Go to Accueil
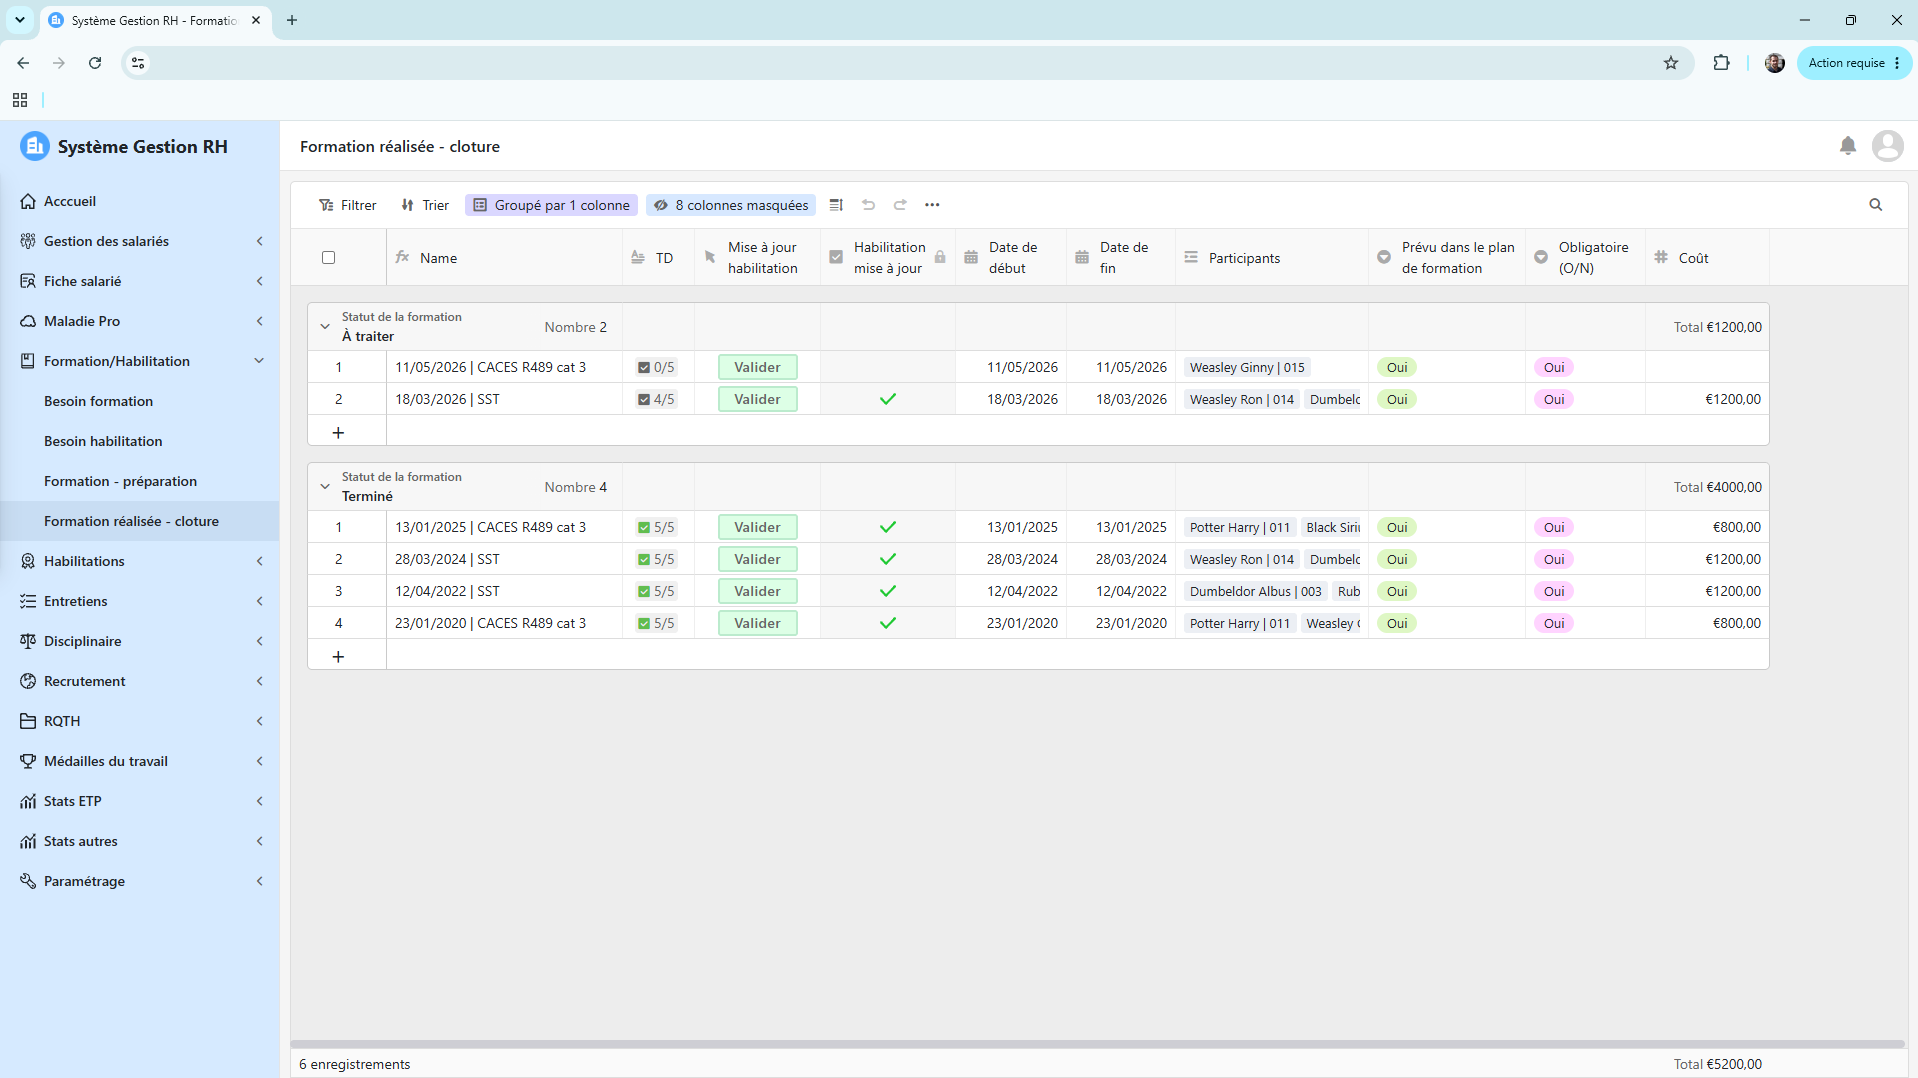Screen dimensions: 1918x1078 70,201
